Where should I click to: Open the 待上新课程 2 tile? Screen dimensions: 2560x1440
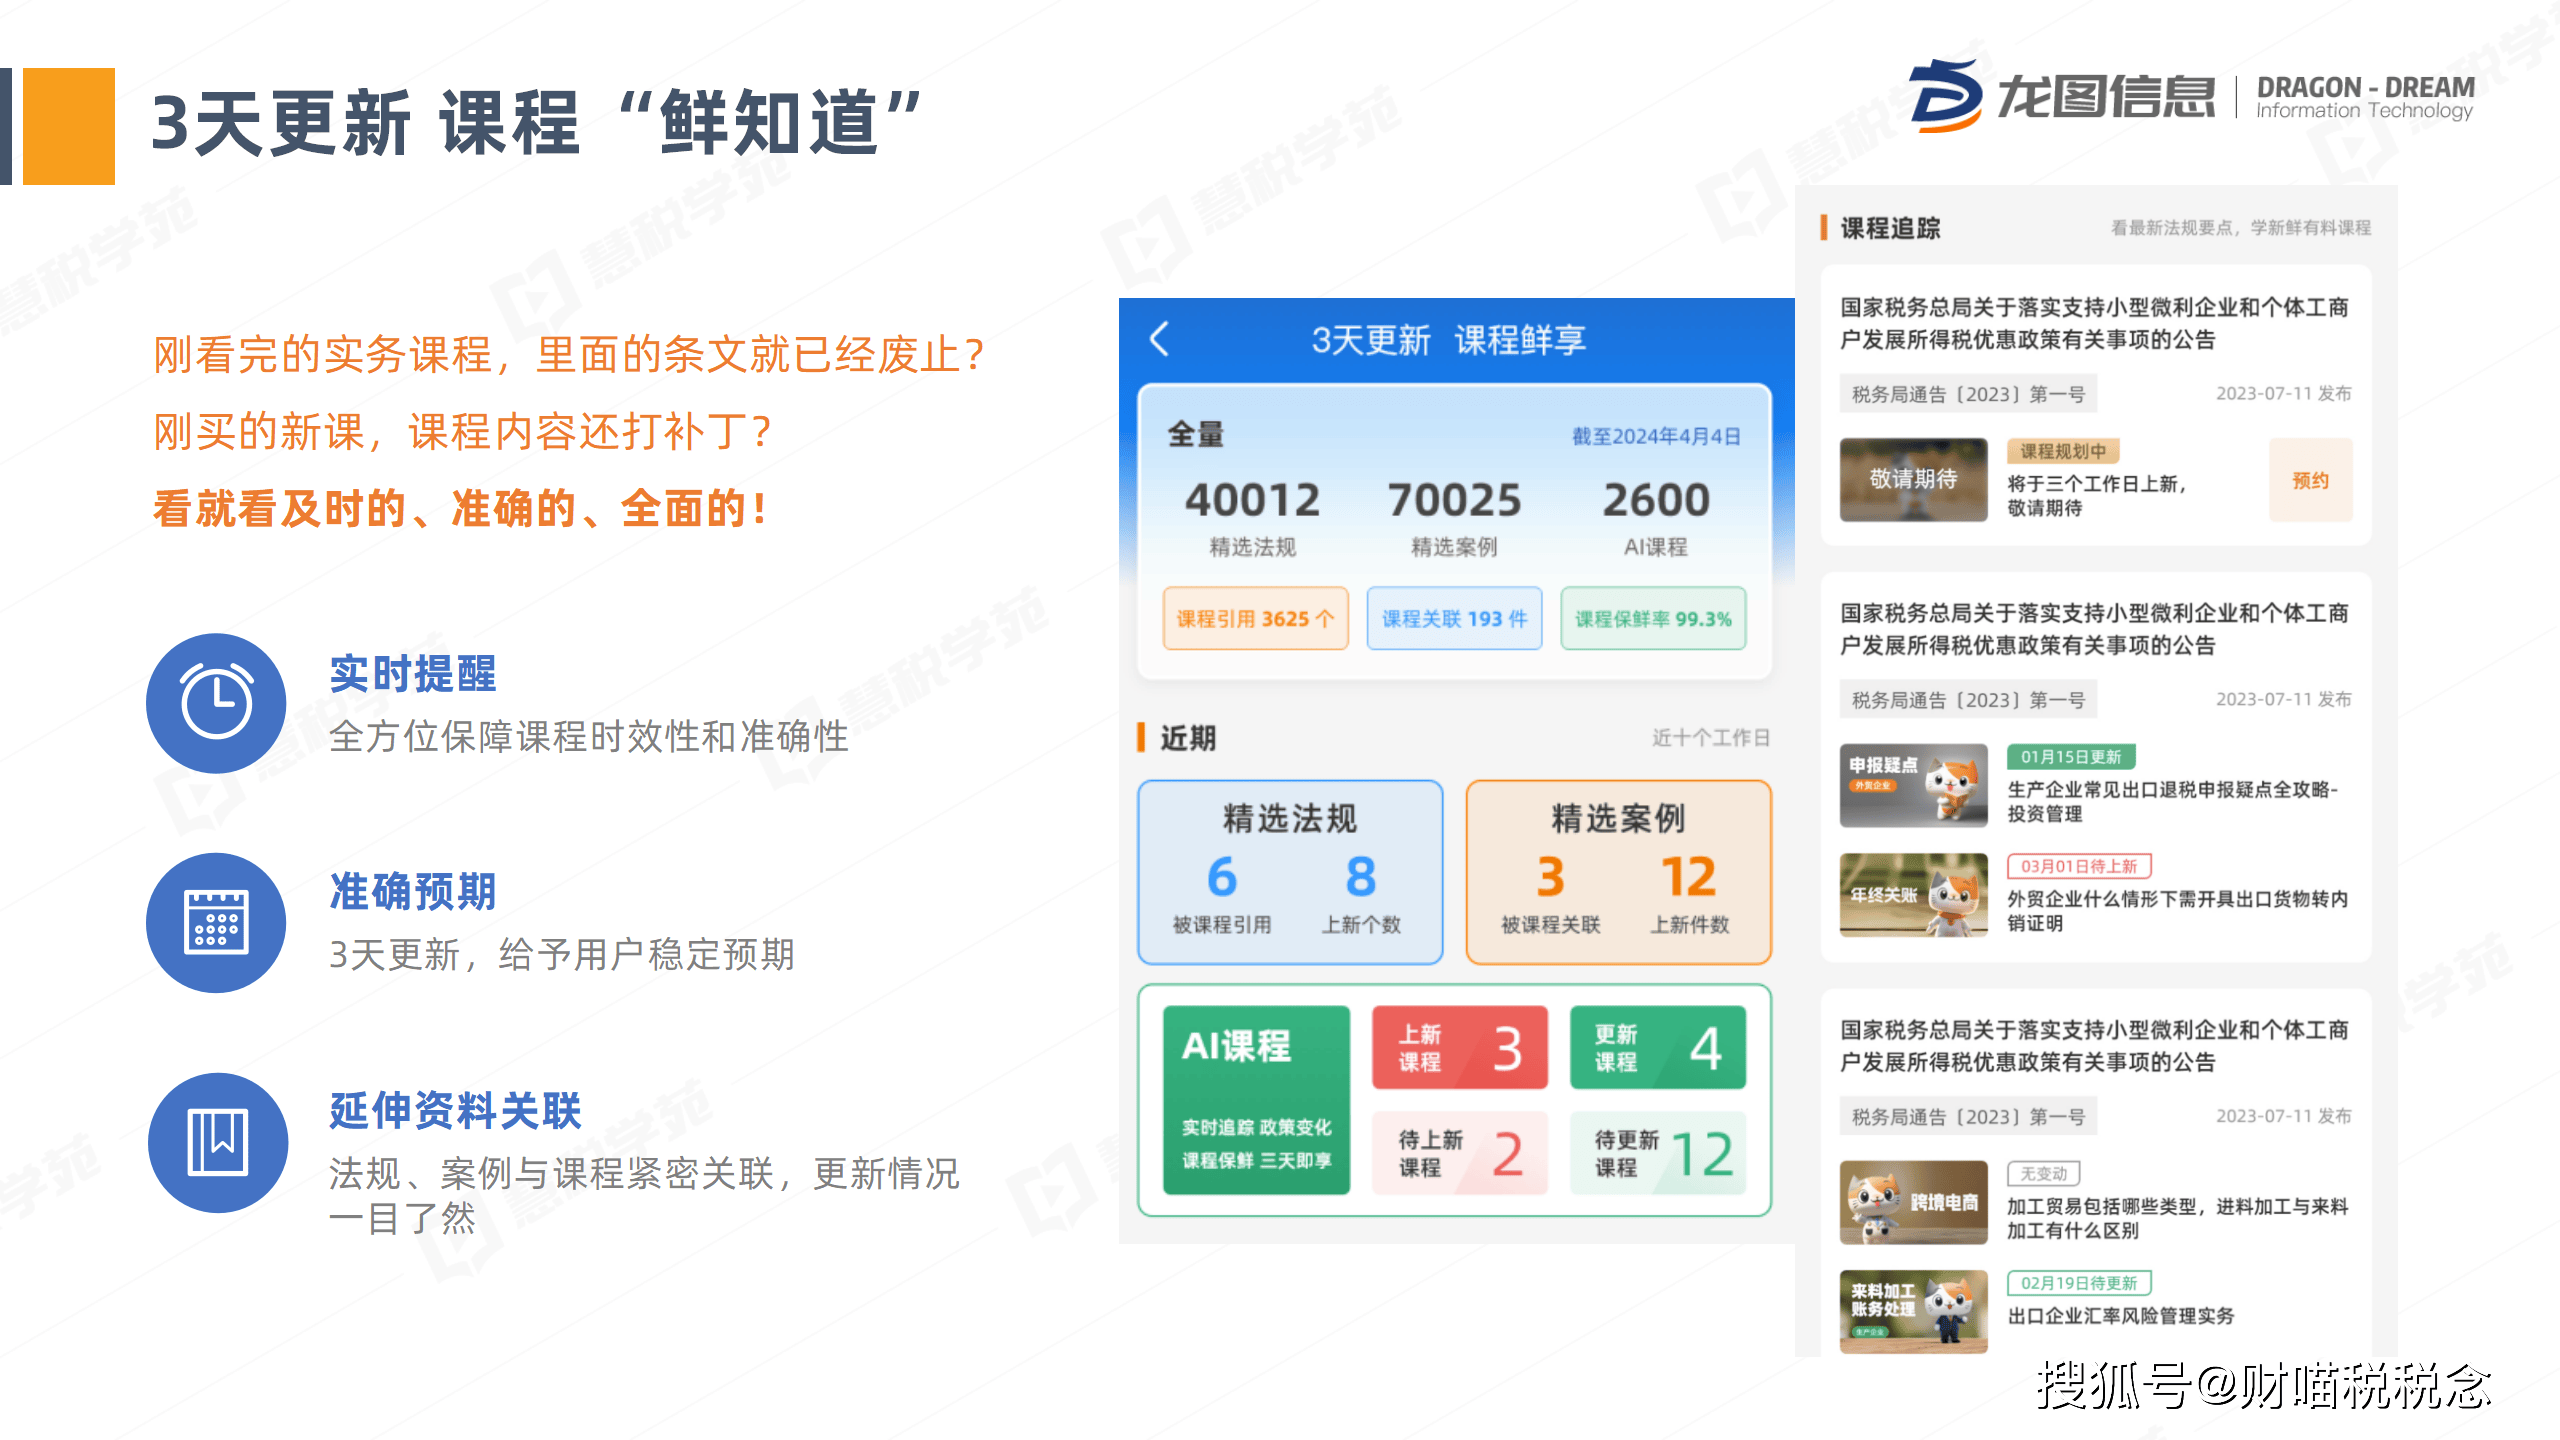[1459, 1153]
